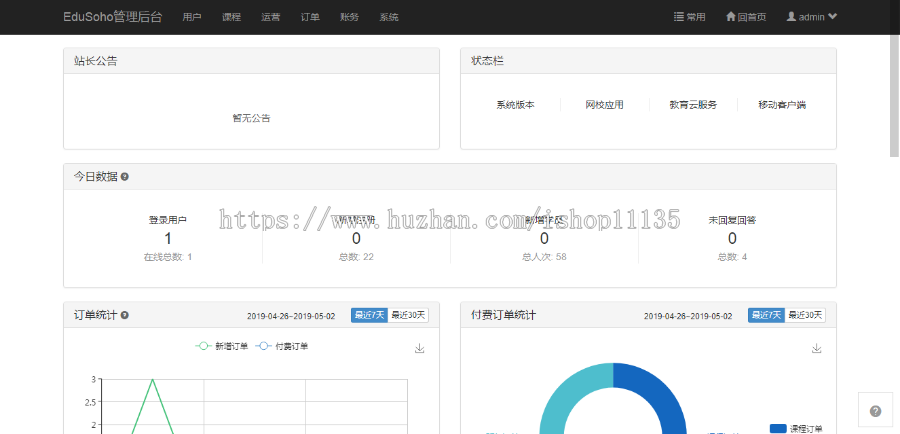
Task: Click the 订单统计 date range 2019-04-26~2019-05-02
Action: pyautogui.click(x=291, y=316)
